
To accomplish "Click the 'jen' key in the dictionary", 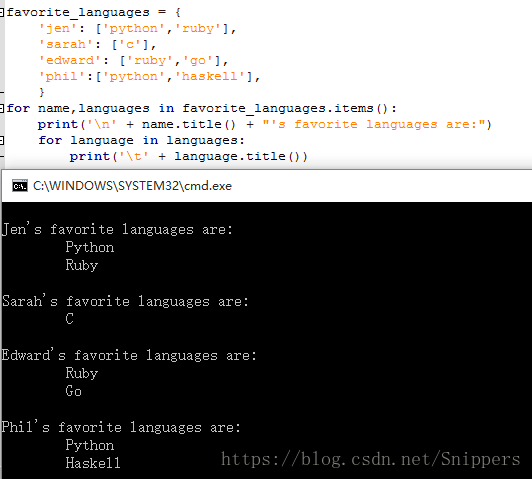I will (x=58, y=28).
